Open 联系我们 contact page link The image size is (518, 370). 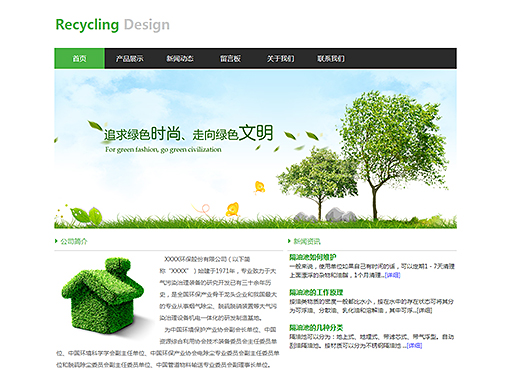click(331, 59)
